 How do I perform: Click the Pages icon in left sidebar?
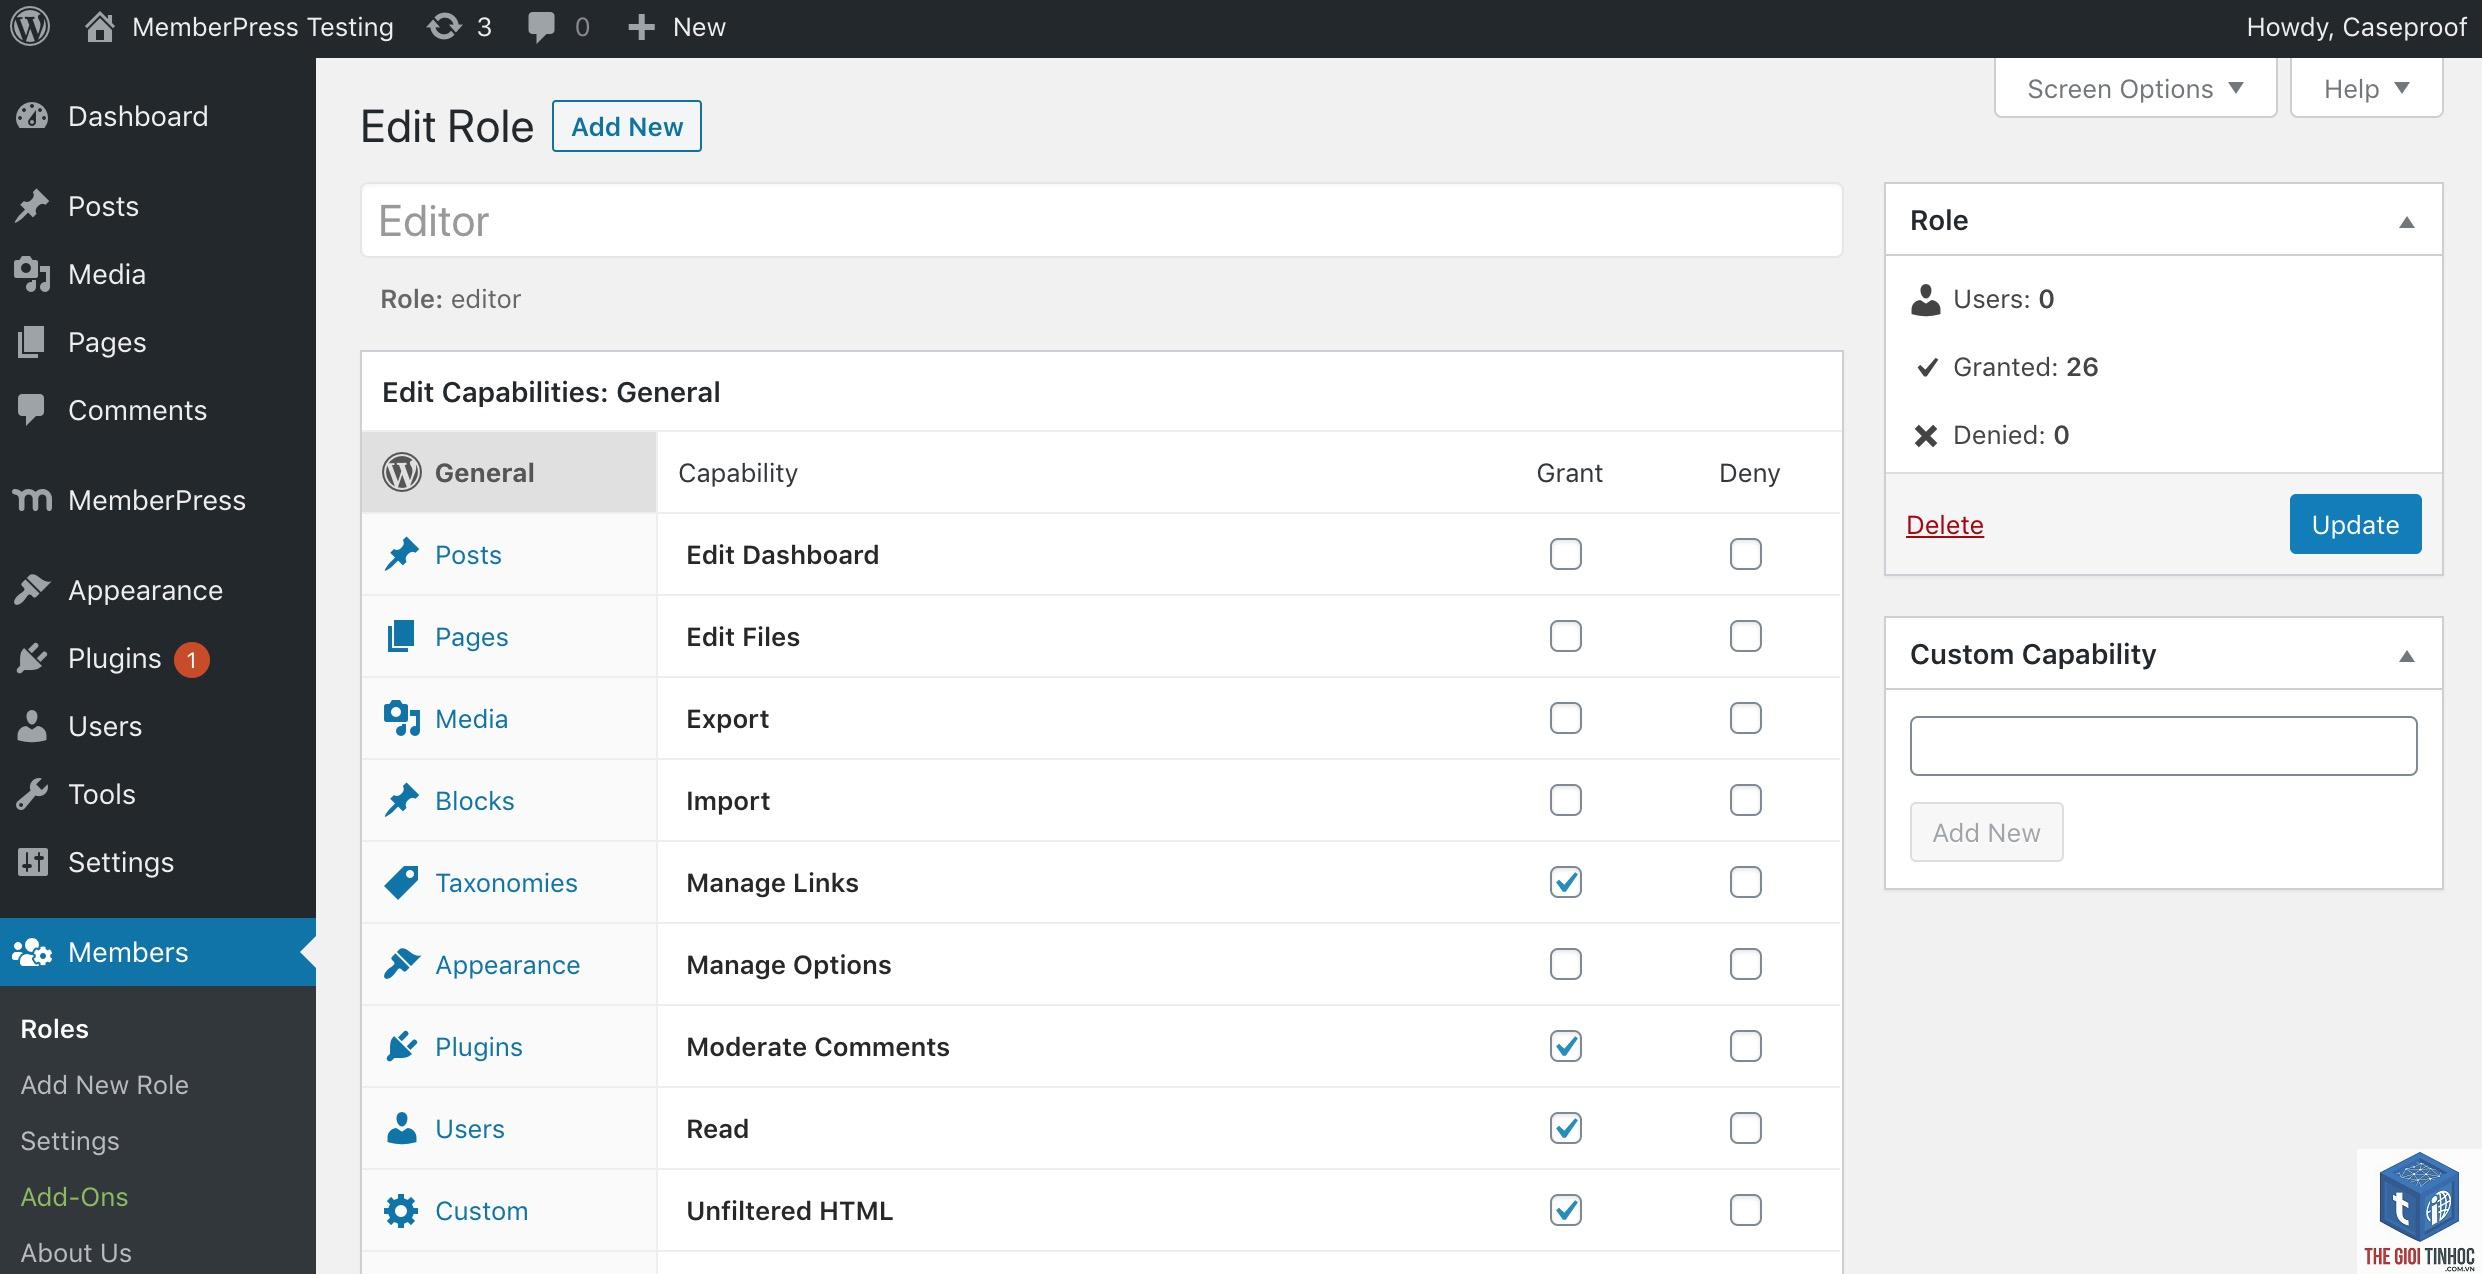point(32,342)
